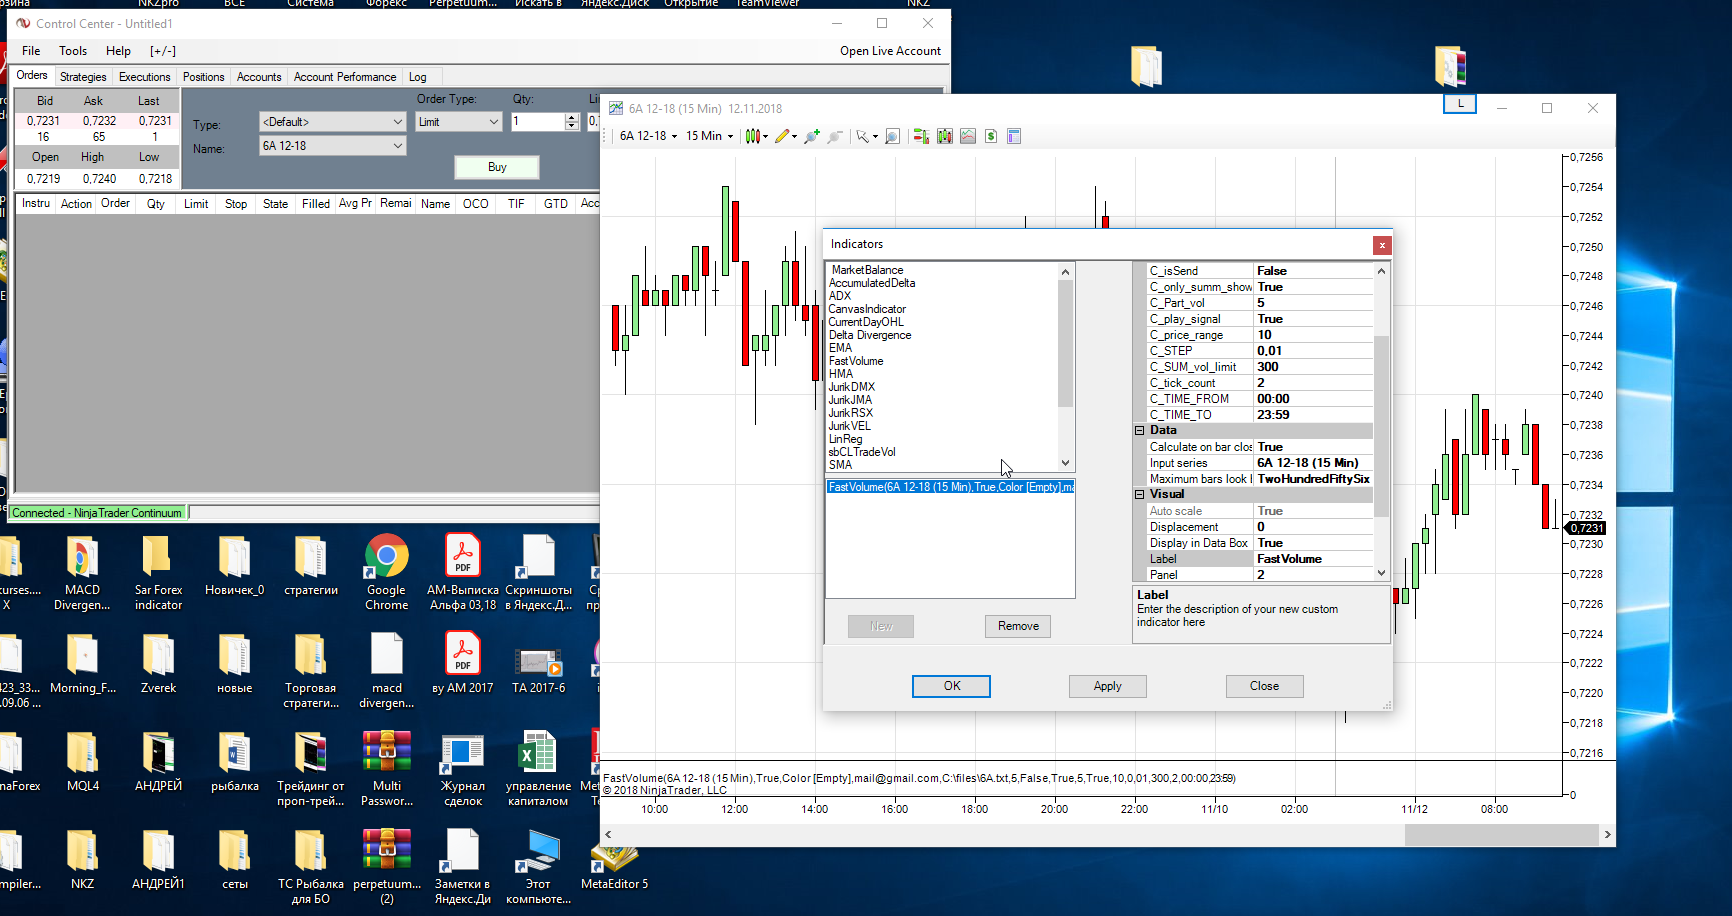Open the chart style candlestick icon
1732x916 pixels.
(x=753, y=136)
